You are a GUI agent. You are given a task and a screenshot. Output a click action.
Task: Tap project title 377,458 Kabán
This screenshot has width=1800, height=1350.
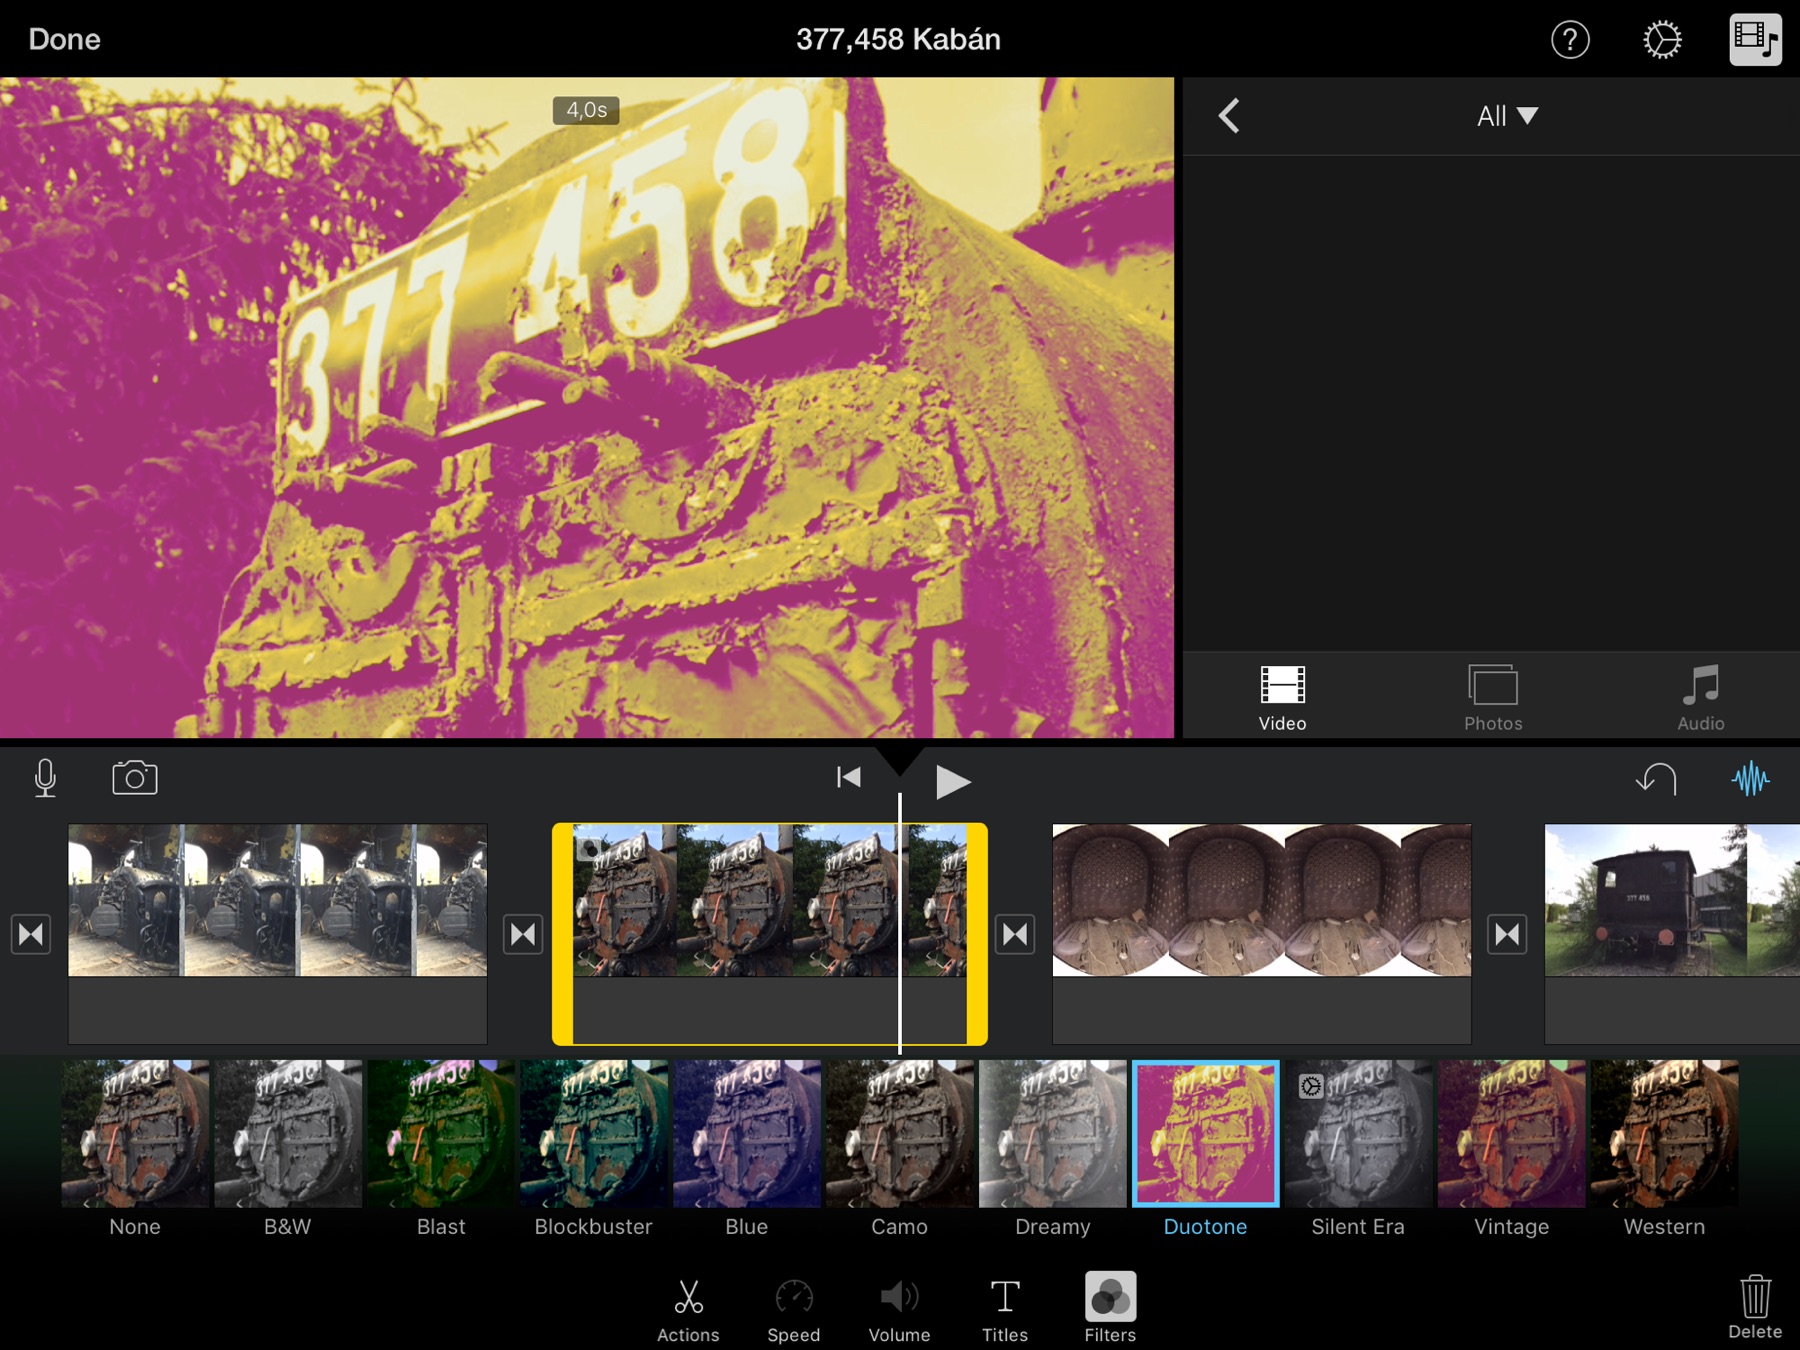[898, 39]
